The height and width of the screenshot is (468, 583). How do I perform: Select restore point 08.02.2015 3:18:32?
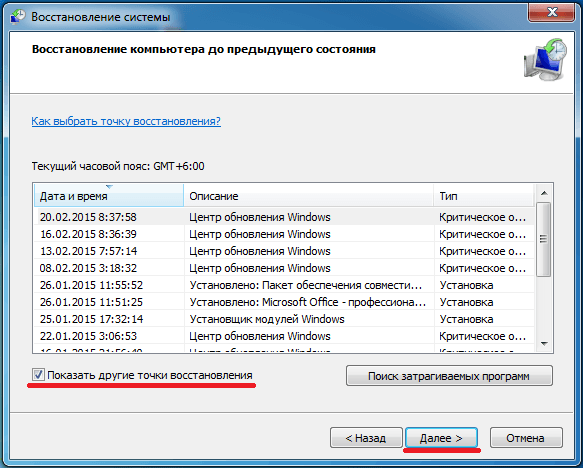pos(284,268)
